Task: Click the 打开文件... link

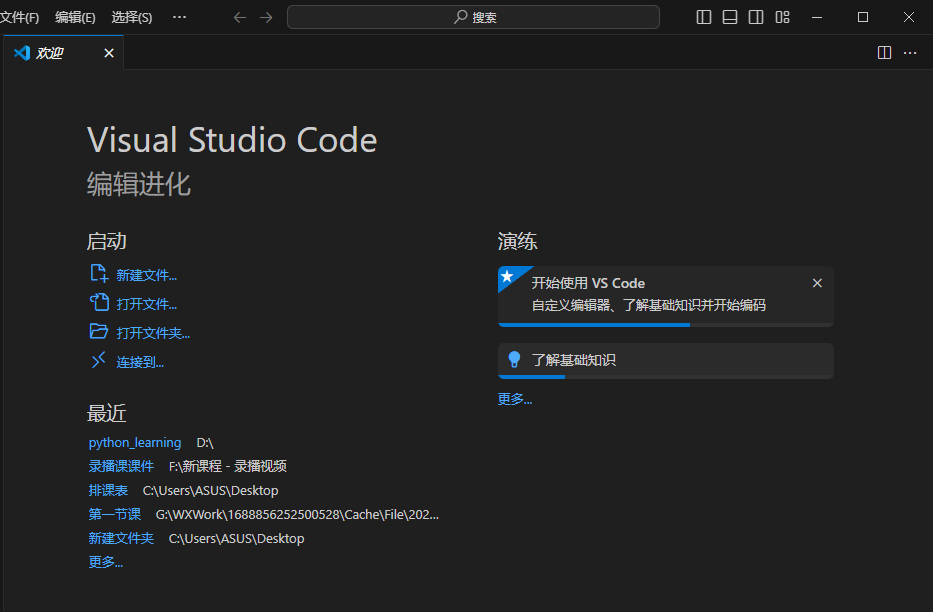Action: 146,305
